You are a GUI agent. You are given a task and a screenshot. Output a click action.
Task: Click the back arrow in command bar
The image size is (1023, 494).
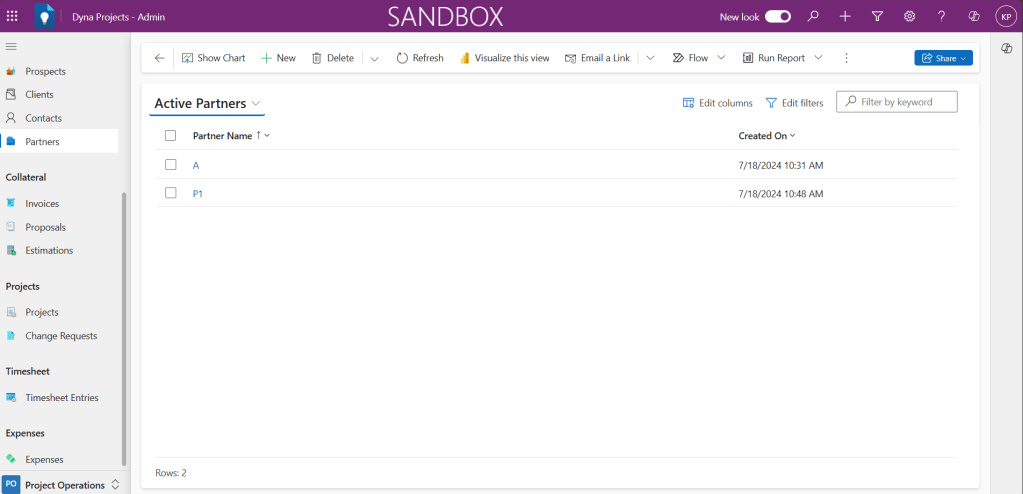point(159,58)
